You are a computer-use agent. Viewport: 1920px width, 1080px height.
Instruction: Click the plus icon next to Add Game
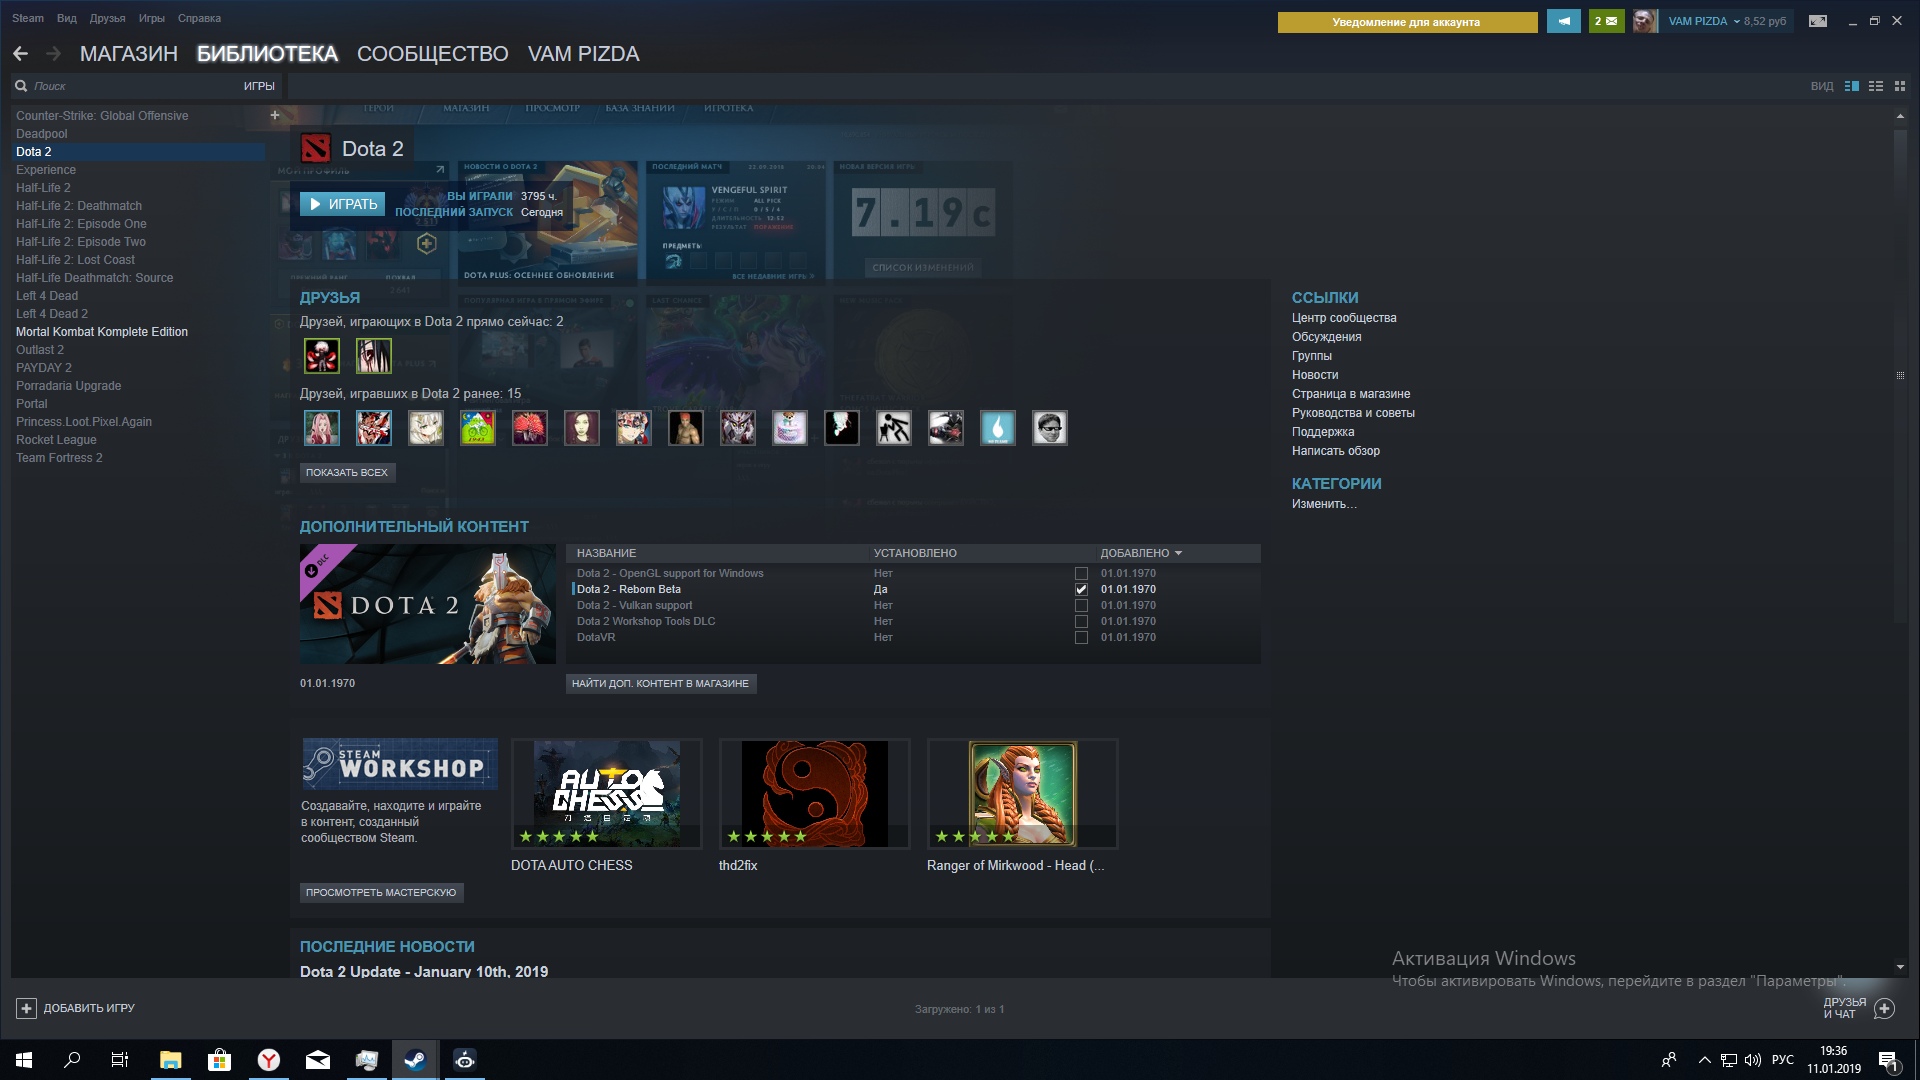point(26,1008)
